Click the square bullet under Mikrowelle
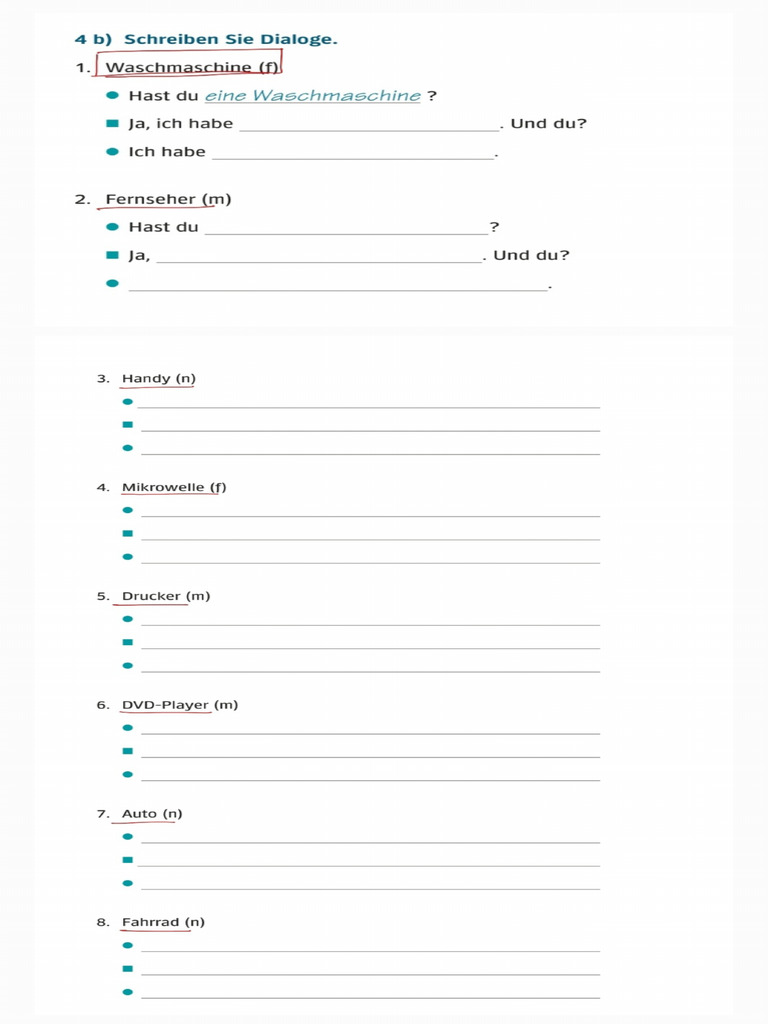The width and height of the screenshot is (768, 1024). (127, 534)
